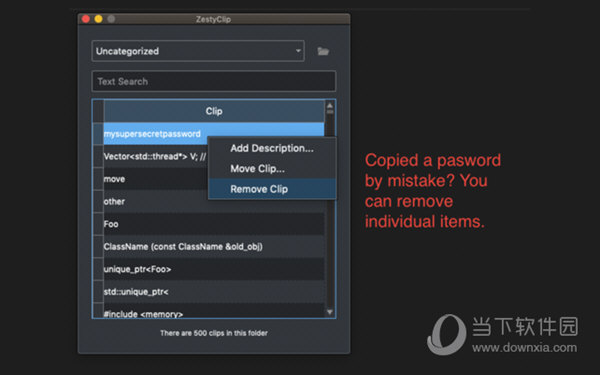Open the folder manager icon

tap(323, 51)
